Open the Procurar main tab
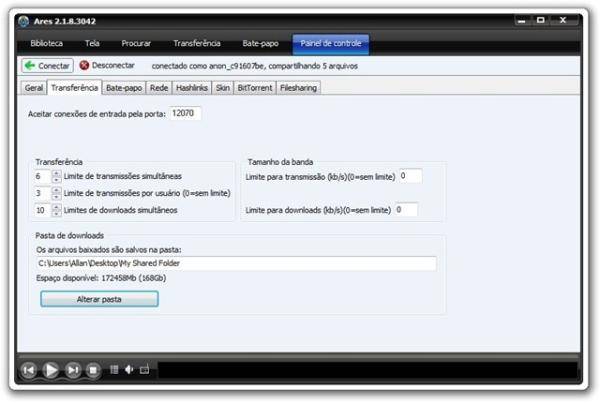The image size is (600, 403). click(x=136, y=43)
